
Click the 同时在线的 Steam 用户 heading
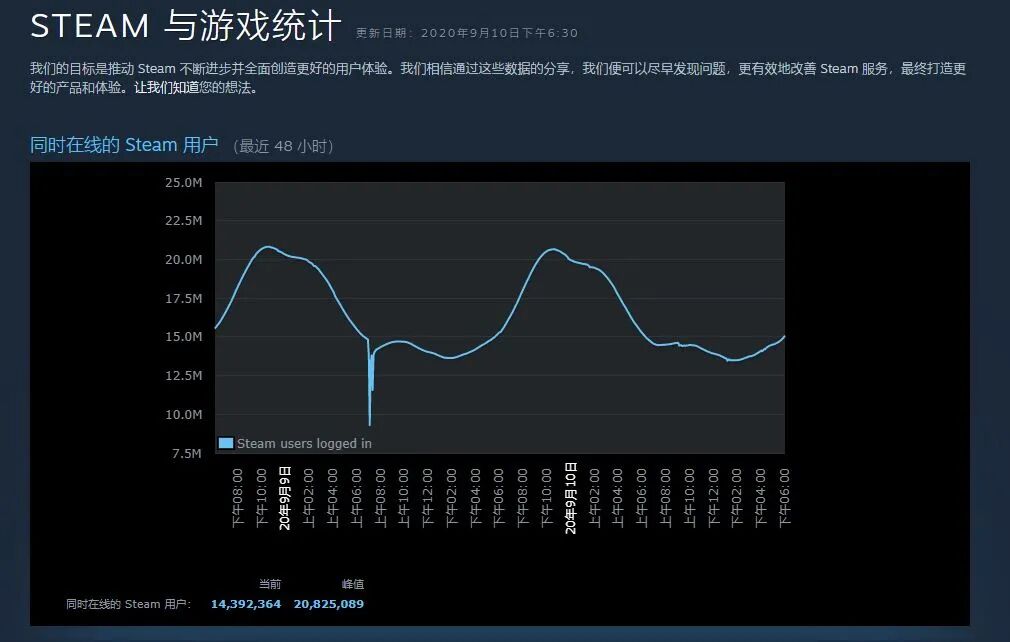tap(124, 145)
